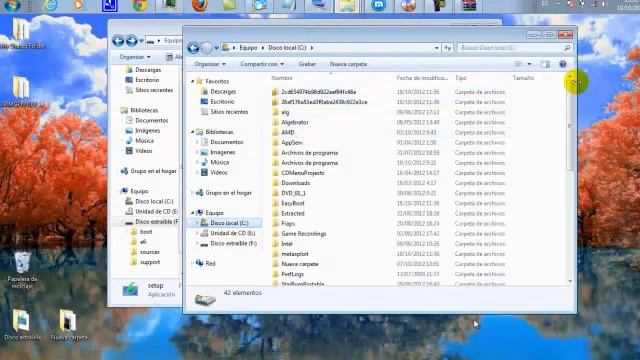Screen dimensions: 640x360
Task: Sort by the Nombre column header
Action: (x=282, y=78)
